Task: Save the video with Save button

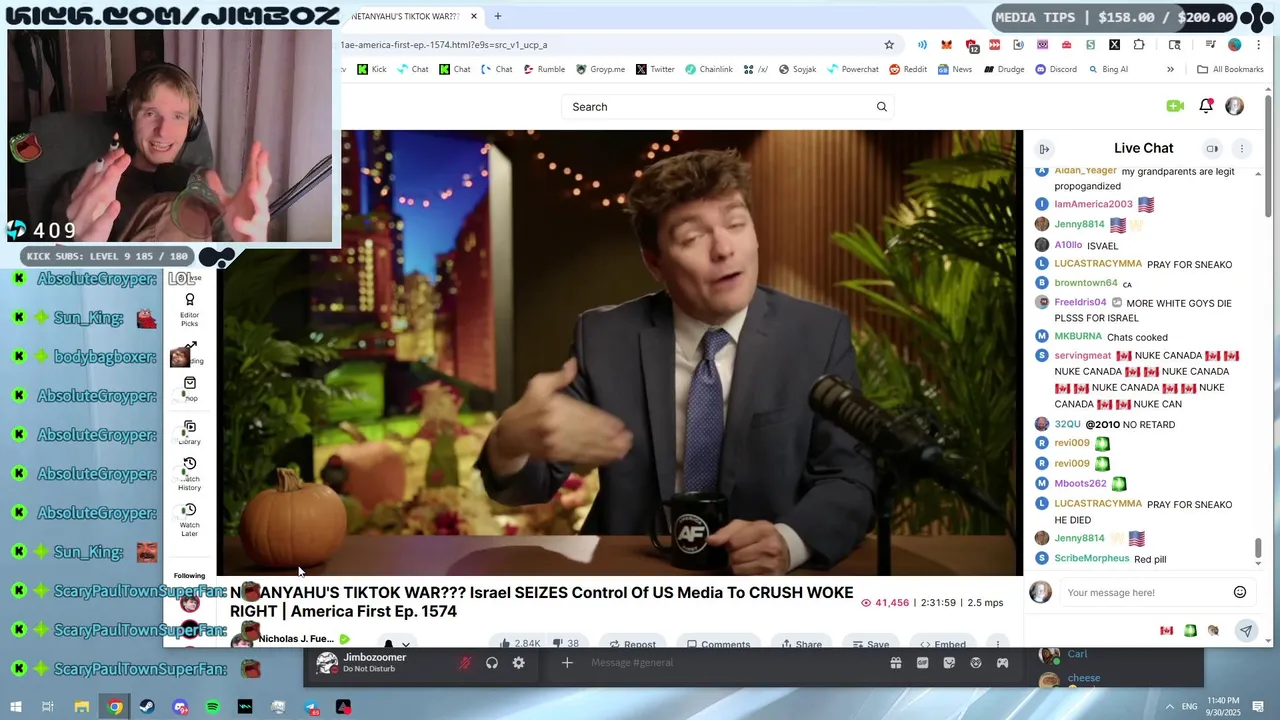Action: tap(870, 644)
